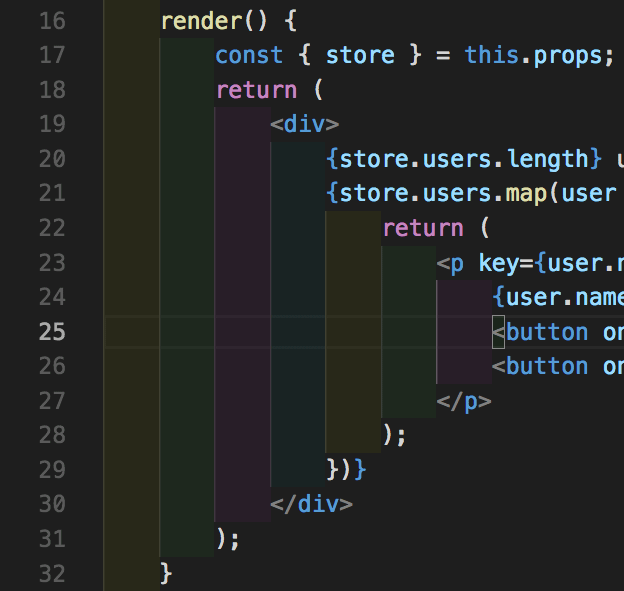
Task: Click line number 23 in gutter
Action: click(52, 262)
